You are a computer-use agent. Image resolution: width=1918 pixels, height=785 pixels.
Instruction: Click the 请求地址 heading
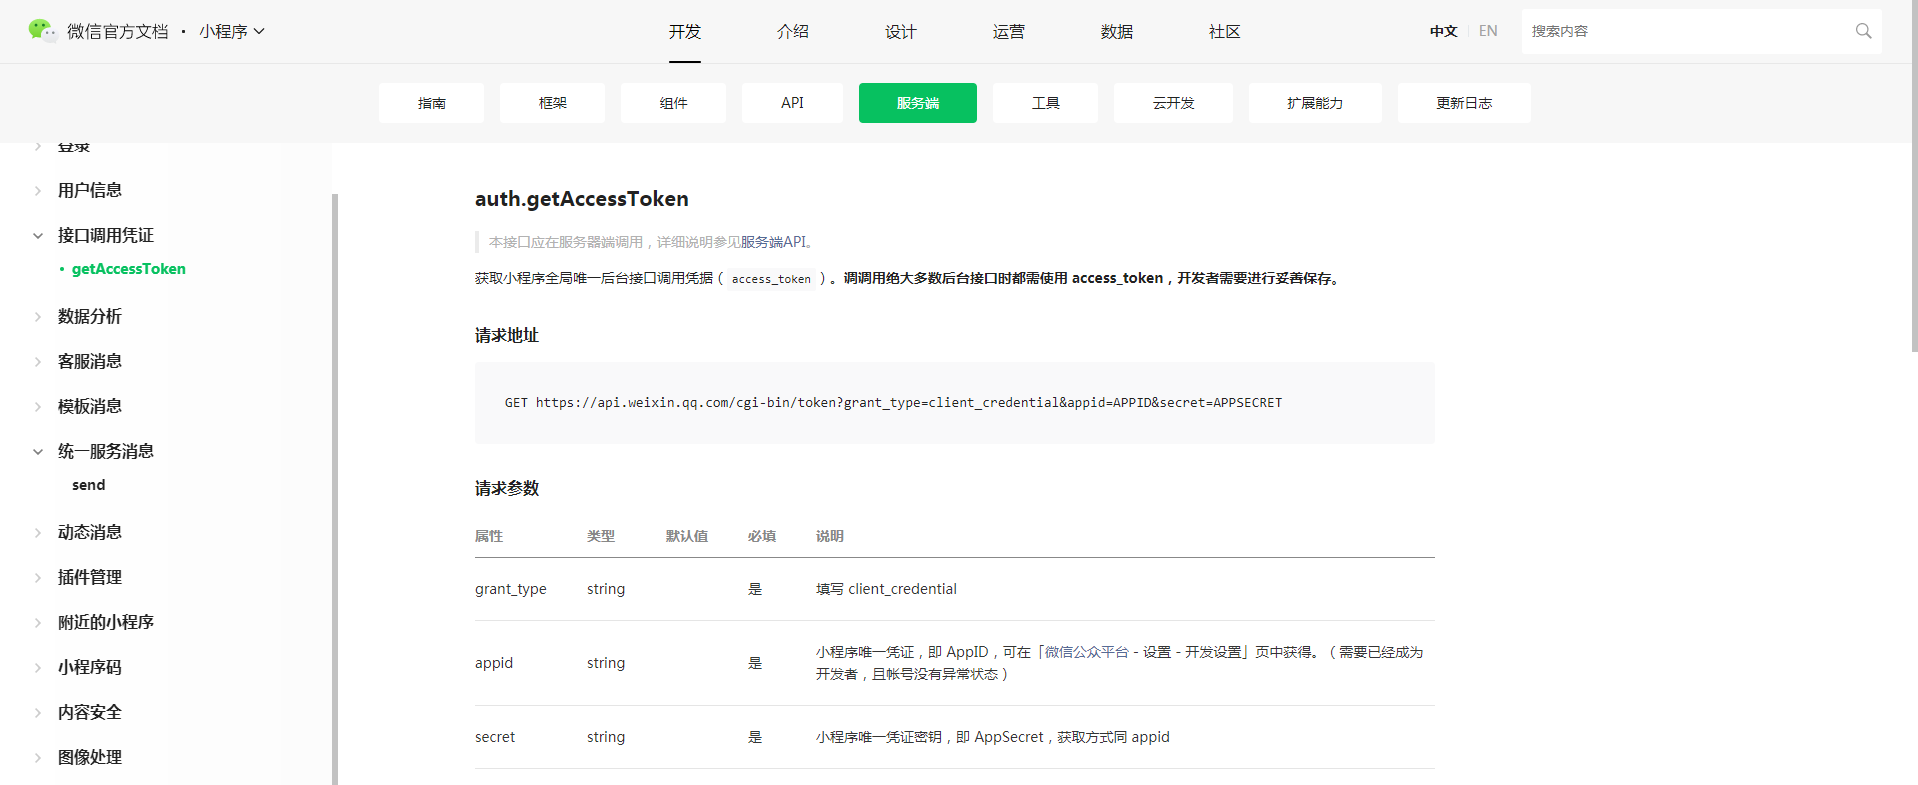click(507, 335)
